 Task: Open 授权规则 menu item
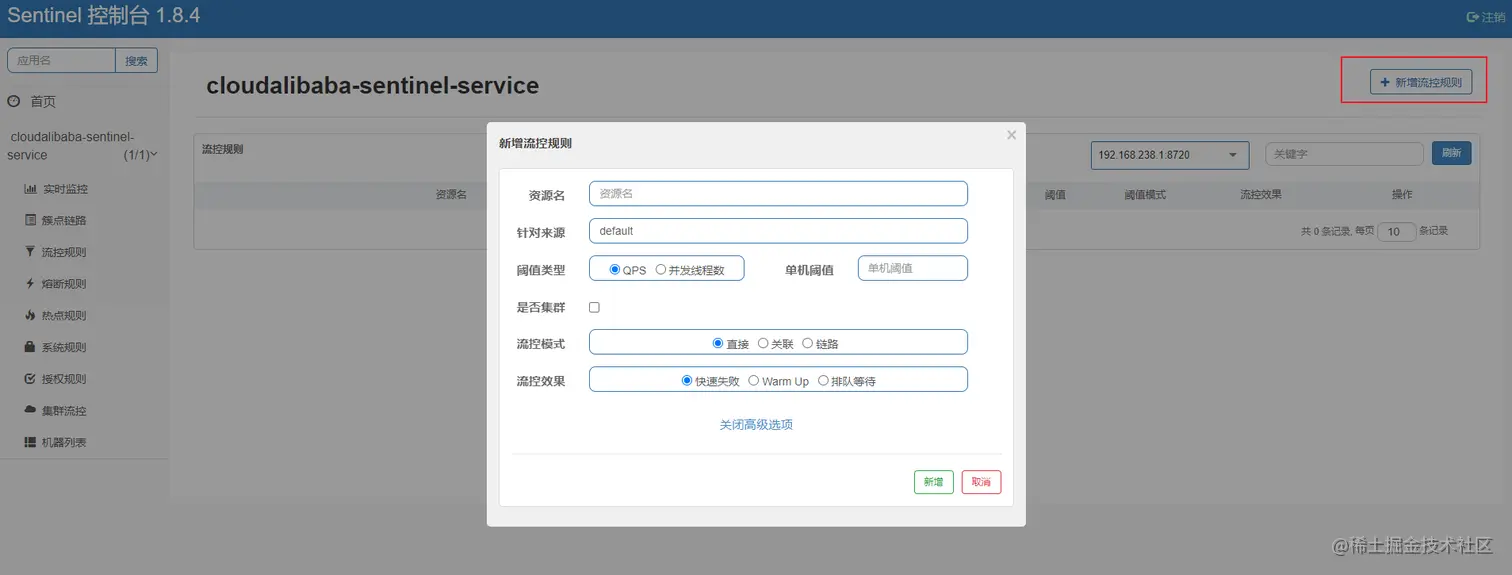pos(64,379)
